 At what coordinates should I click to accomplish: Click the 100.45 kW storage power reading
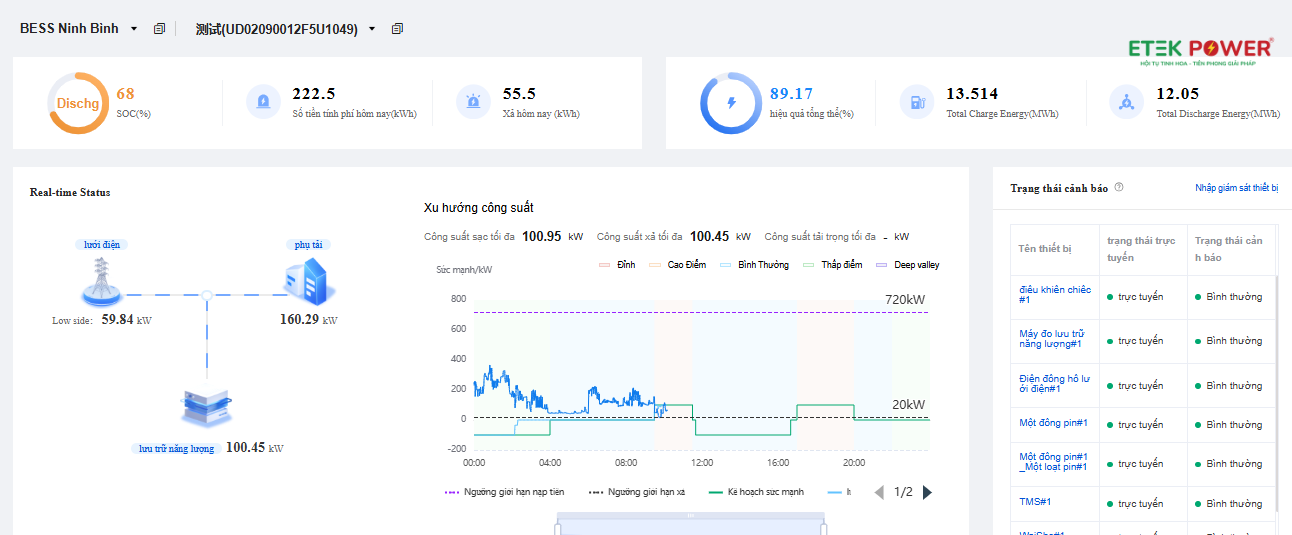coord(254,448)
